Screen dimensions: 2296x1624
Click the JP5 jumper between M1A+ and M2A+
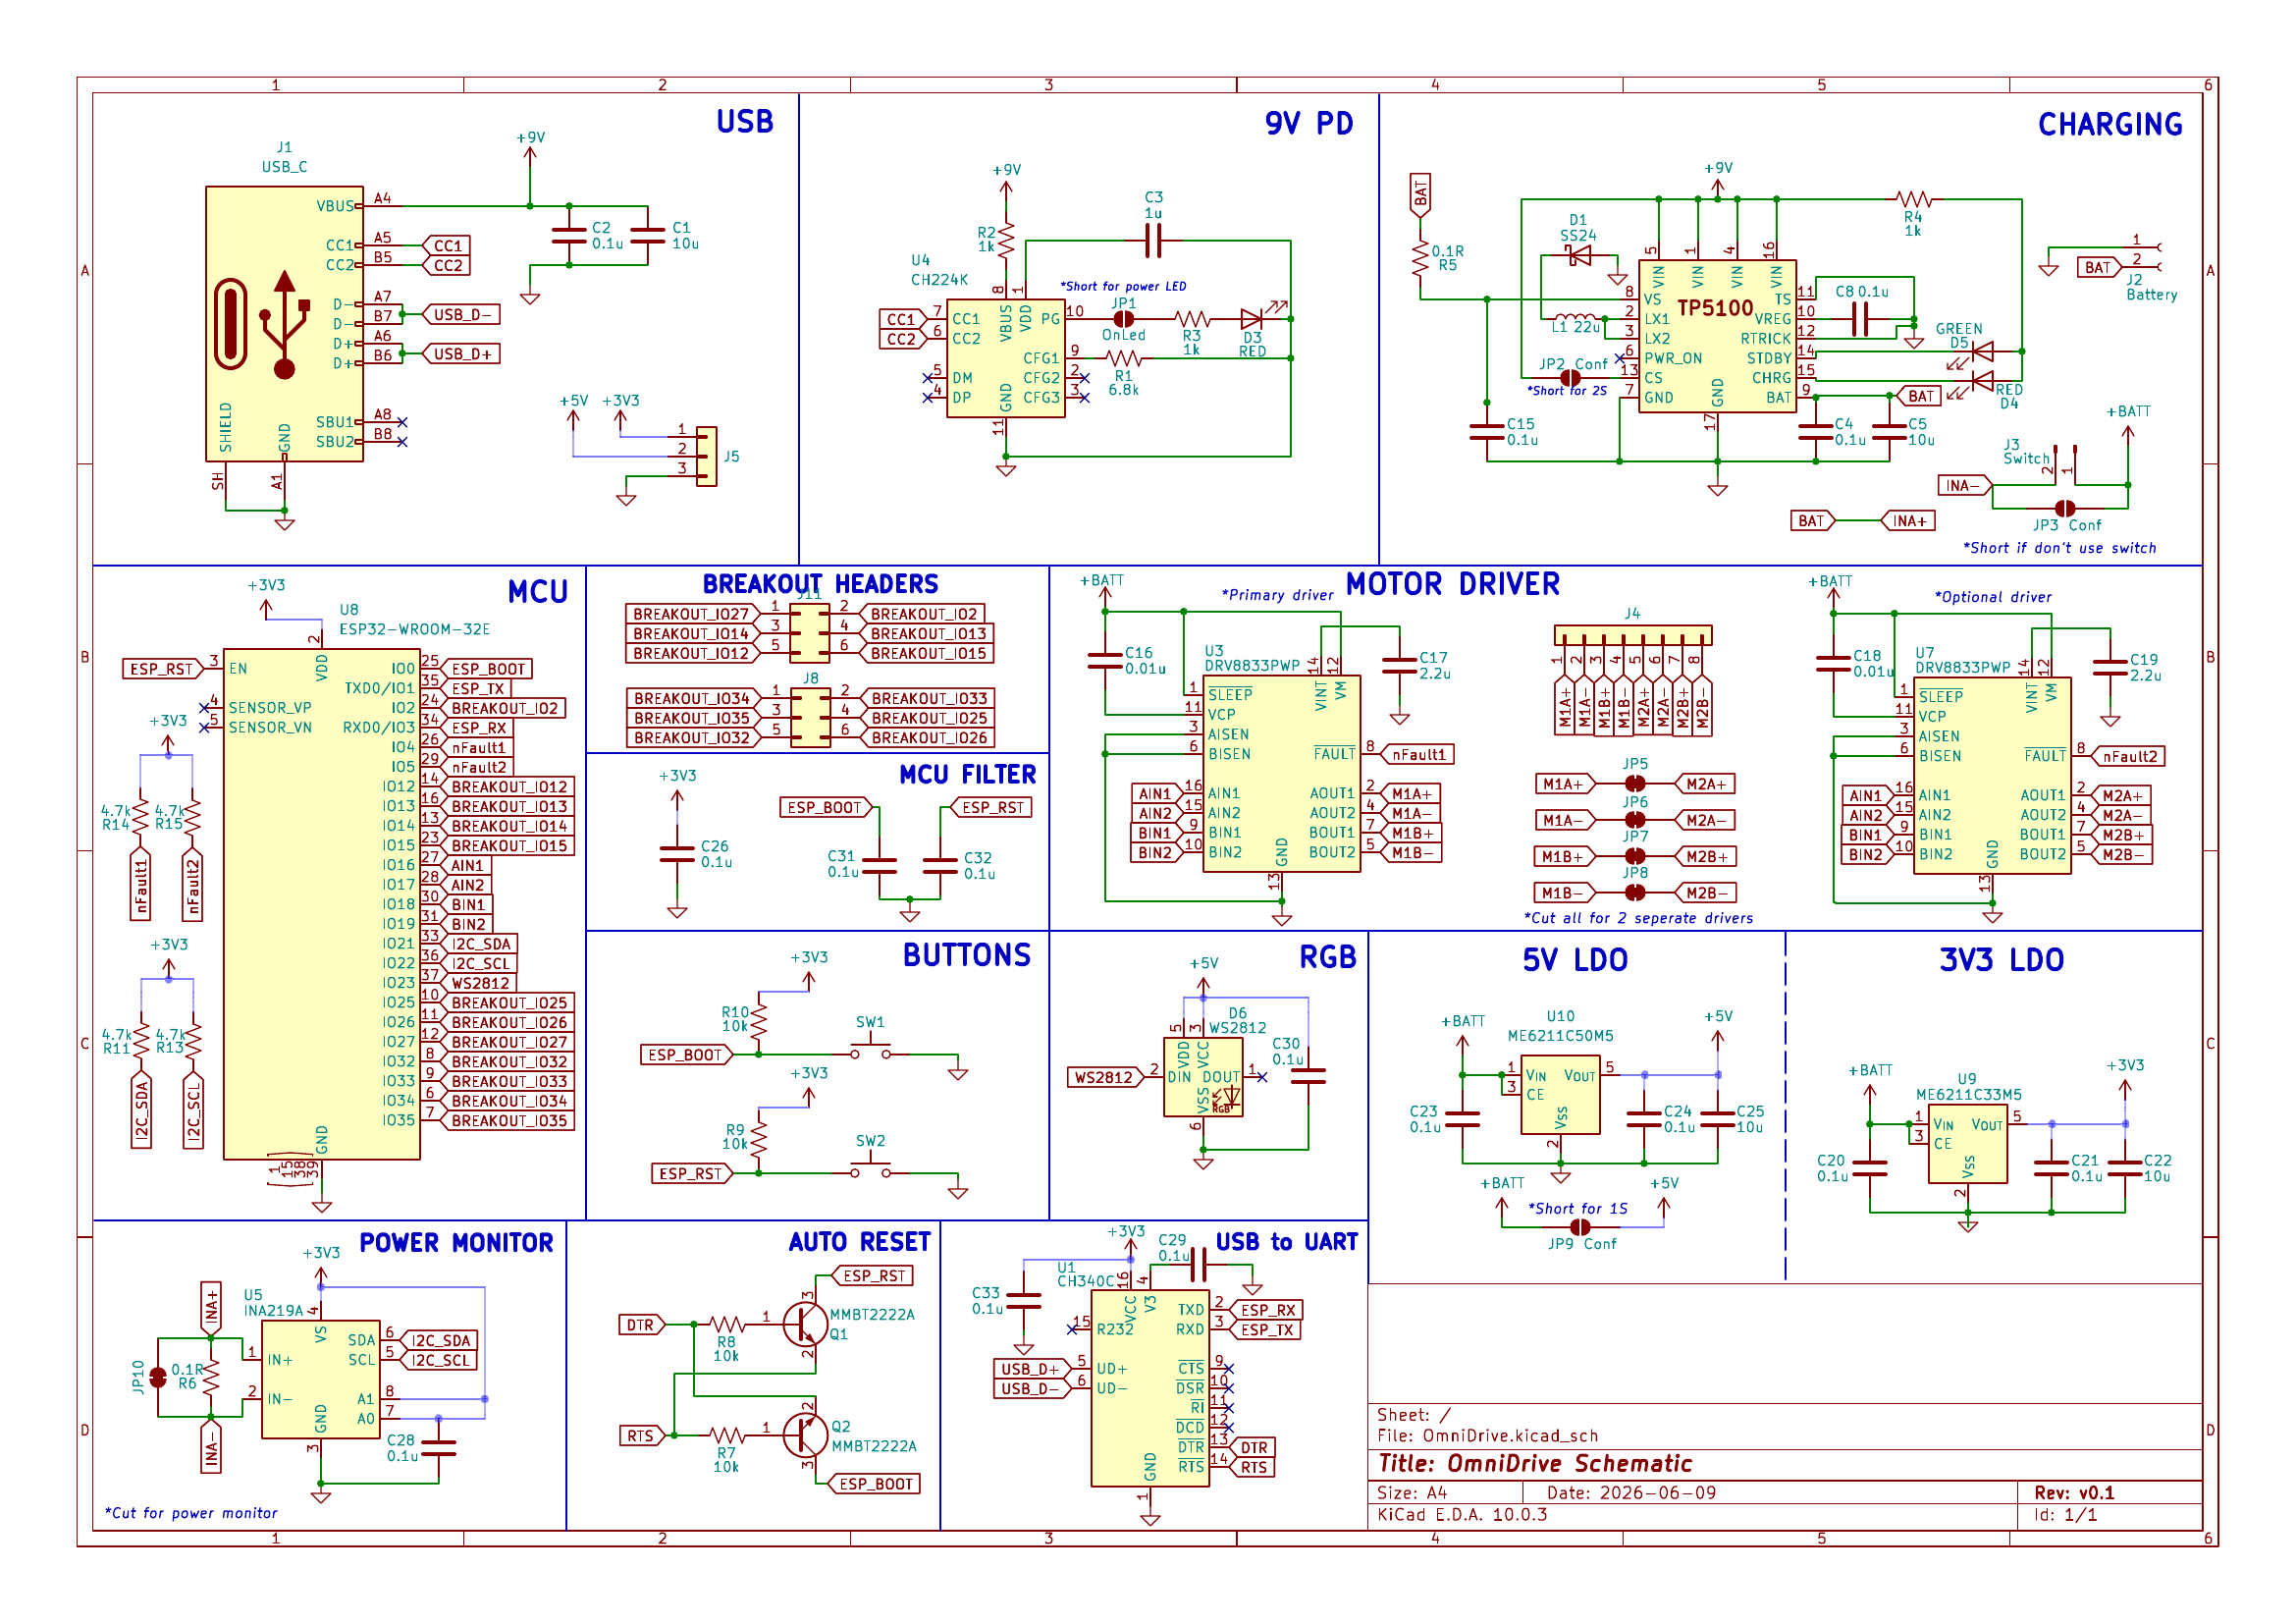click(1635, 784)
